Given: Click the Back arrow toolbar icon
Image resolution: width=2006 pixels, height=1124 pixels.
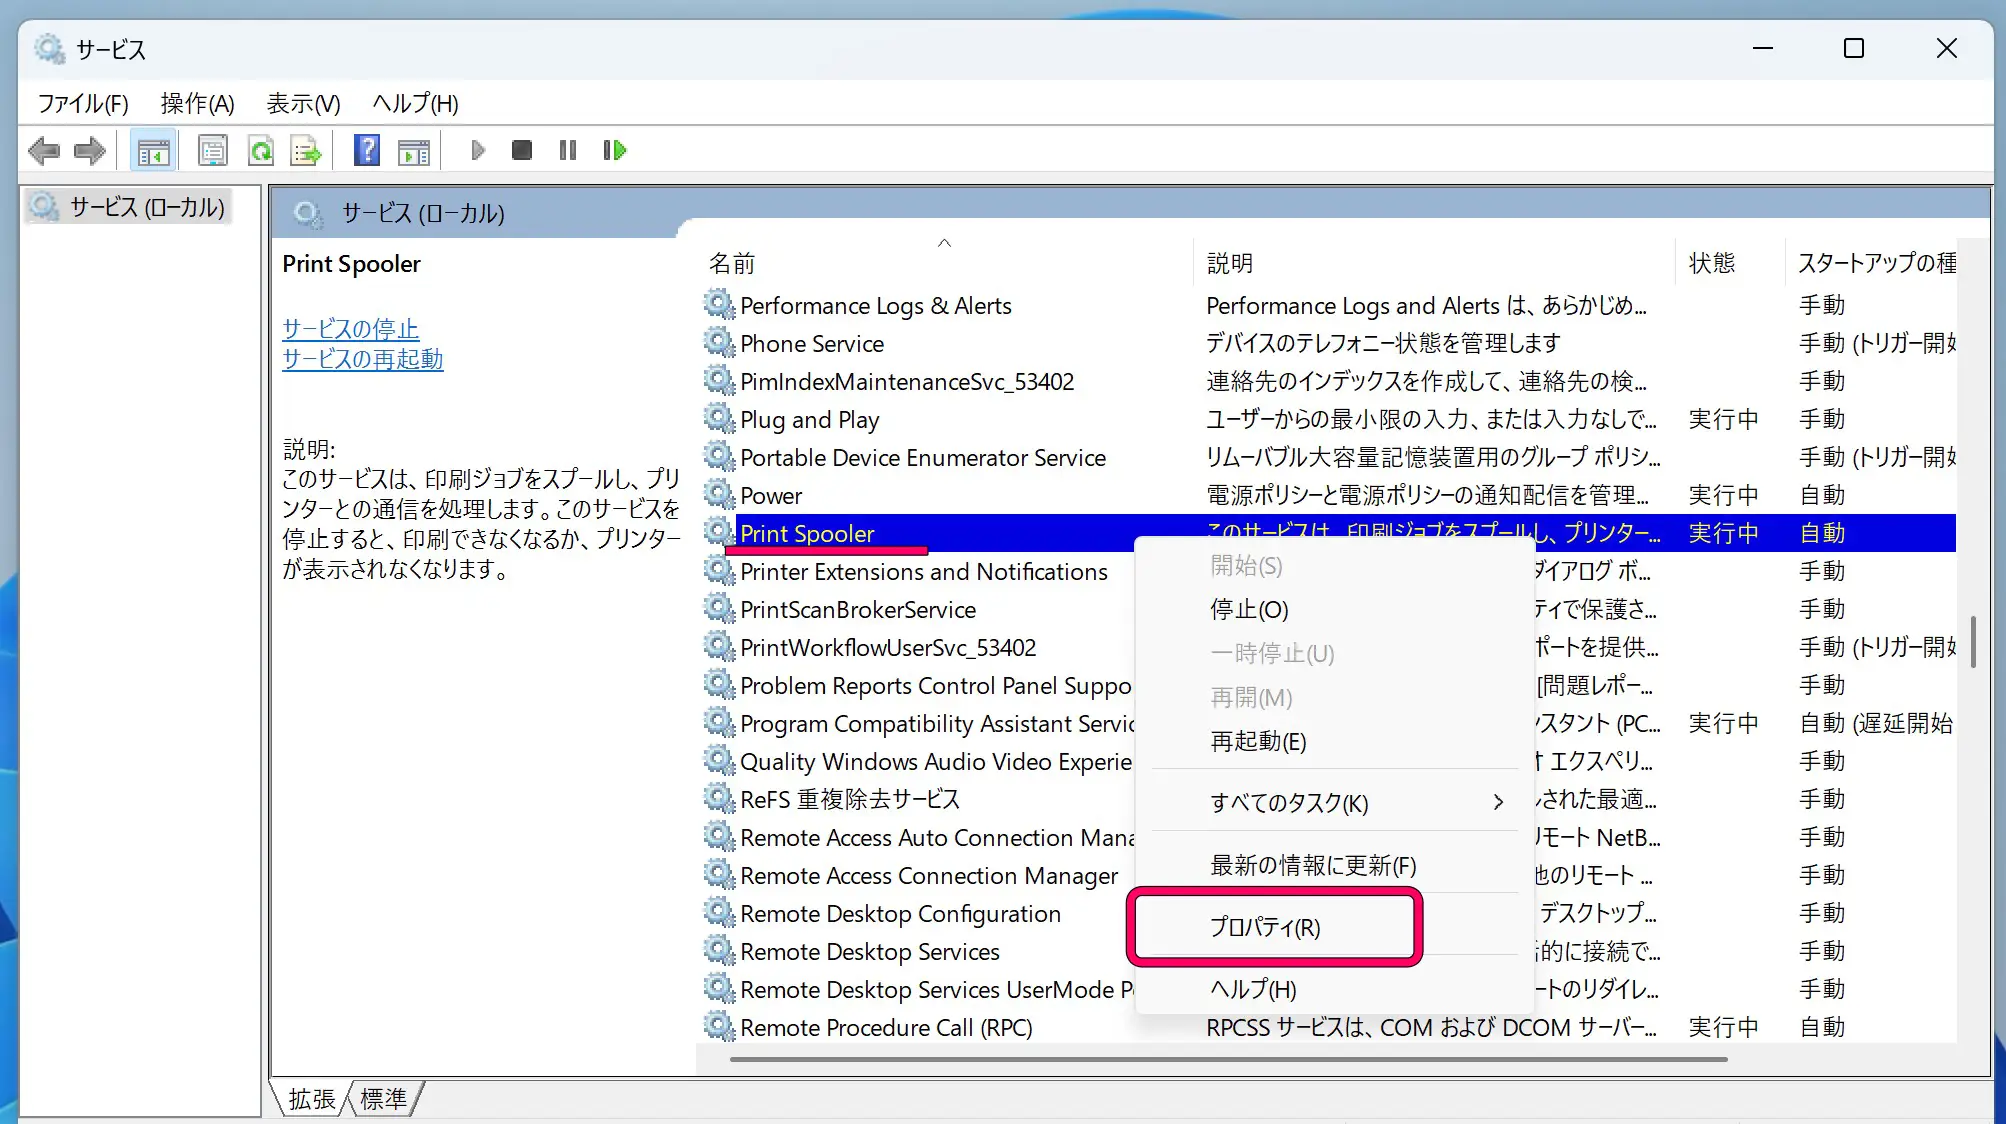Looking at the screenshot, I should point(44,151).
